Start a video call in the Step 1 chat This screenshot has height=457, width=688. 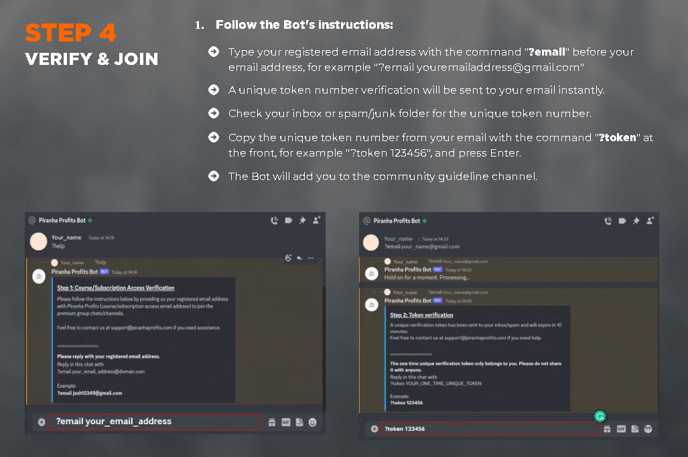pyautogui.click(x=288, y=221)
